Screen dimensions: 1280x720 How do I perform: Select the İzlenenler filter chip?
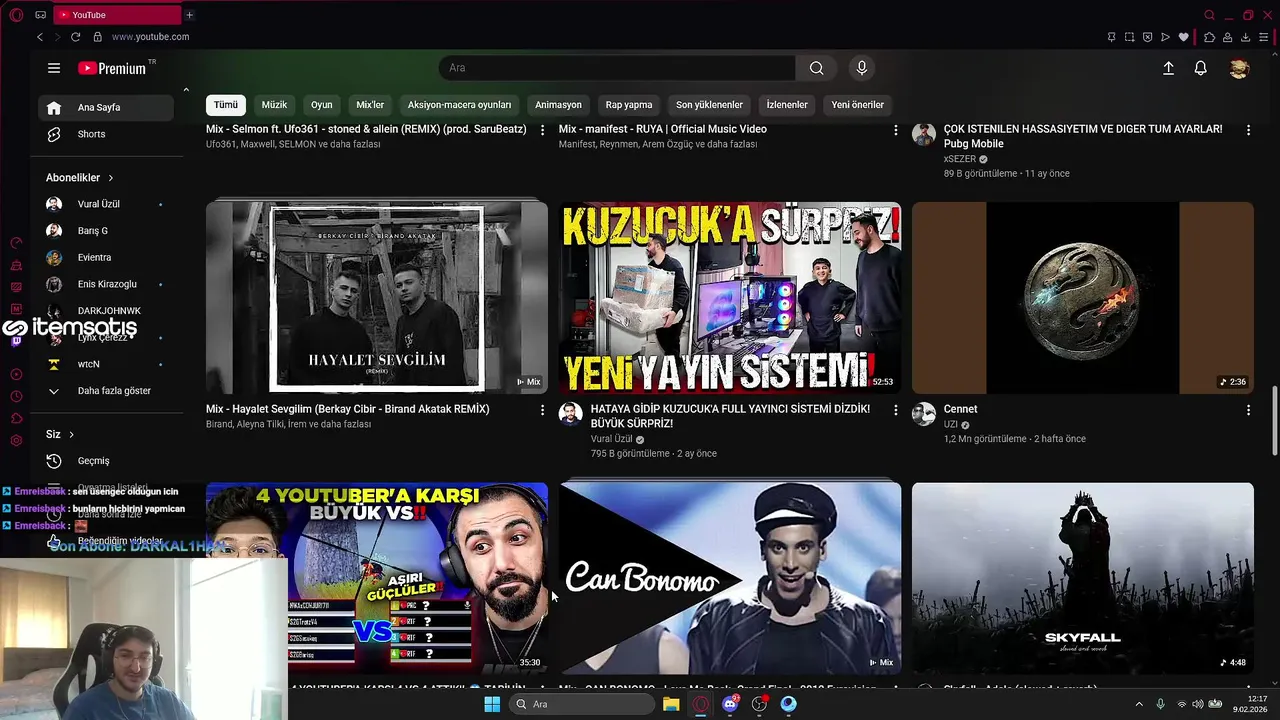[787, 105]
